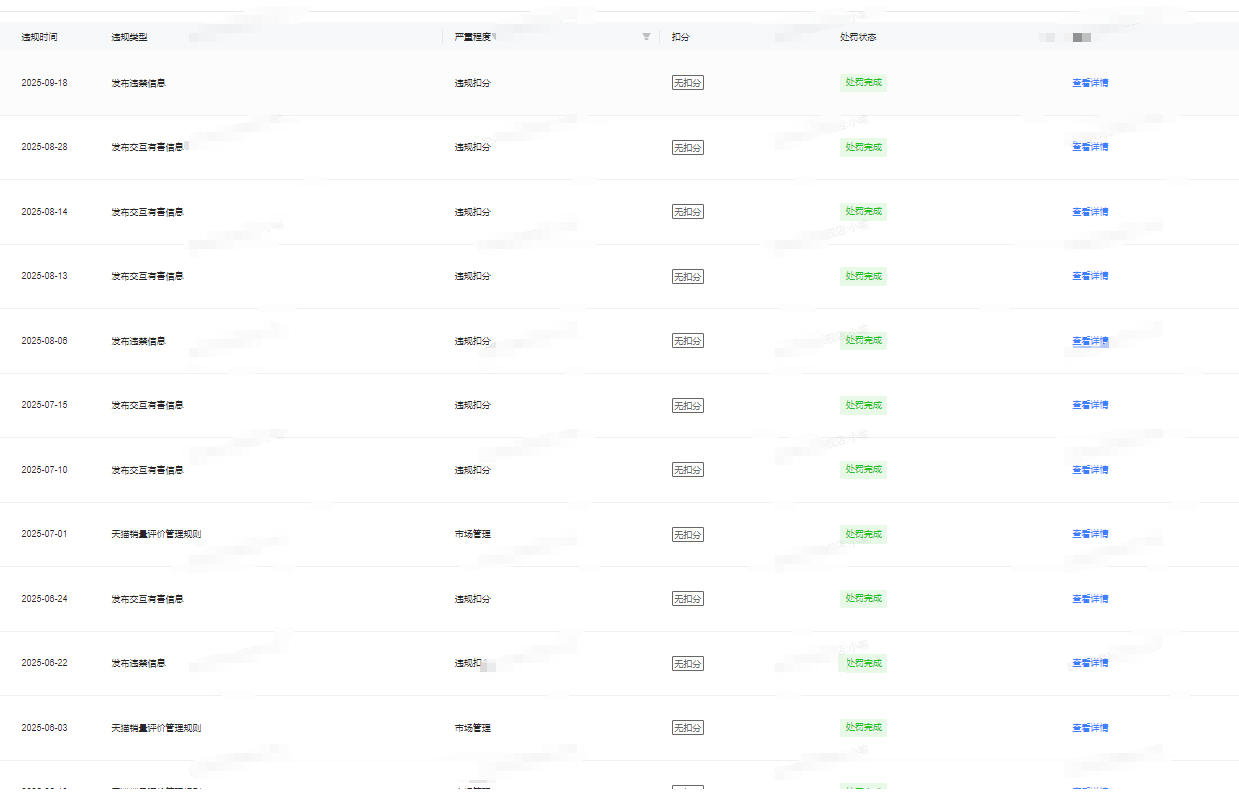
Task: Click 市场管理 in the 2025-07-01 row
Action: click(473, 534)
